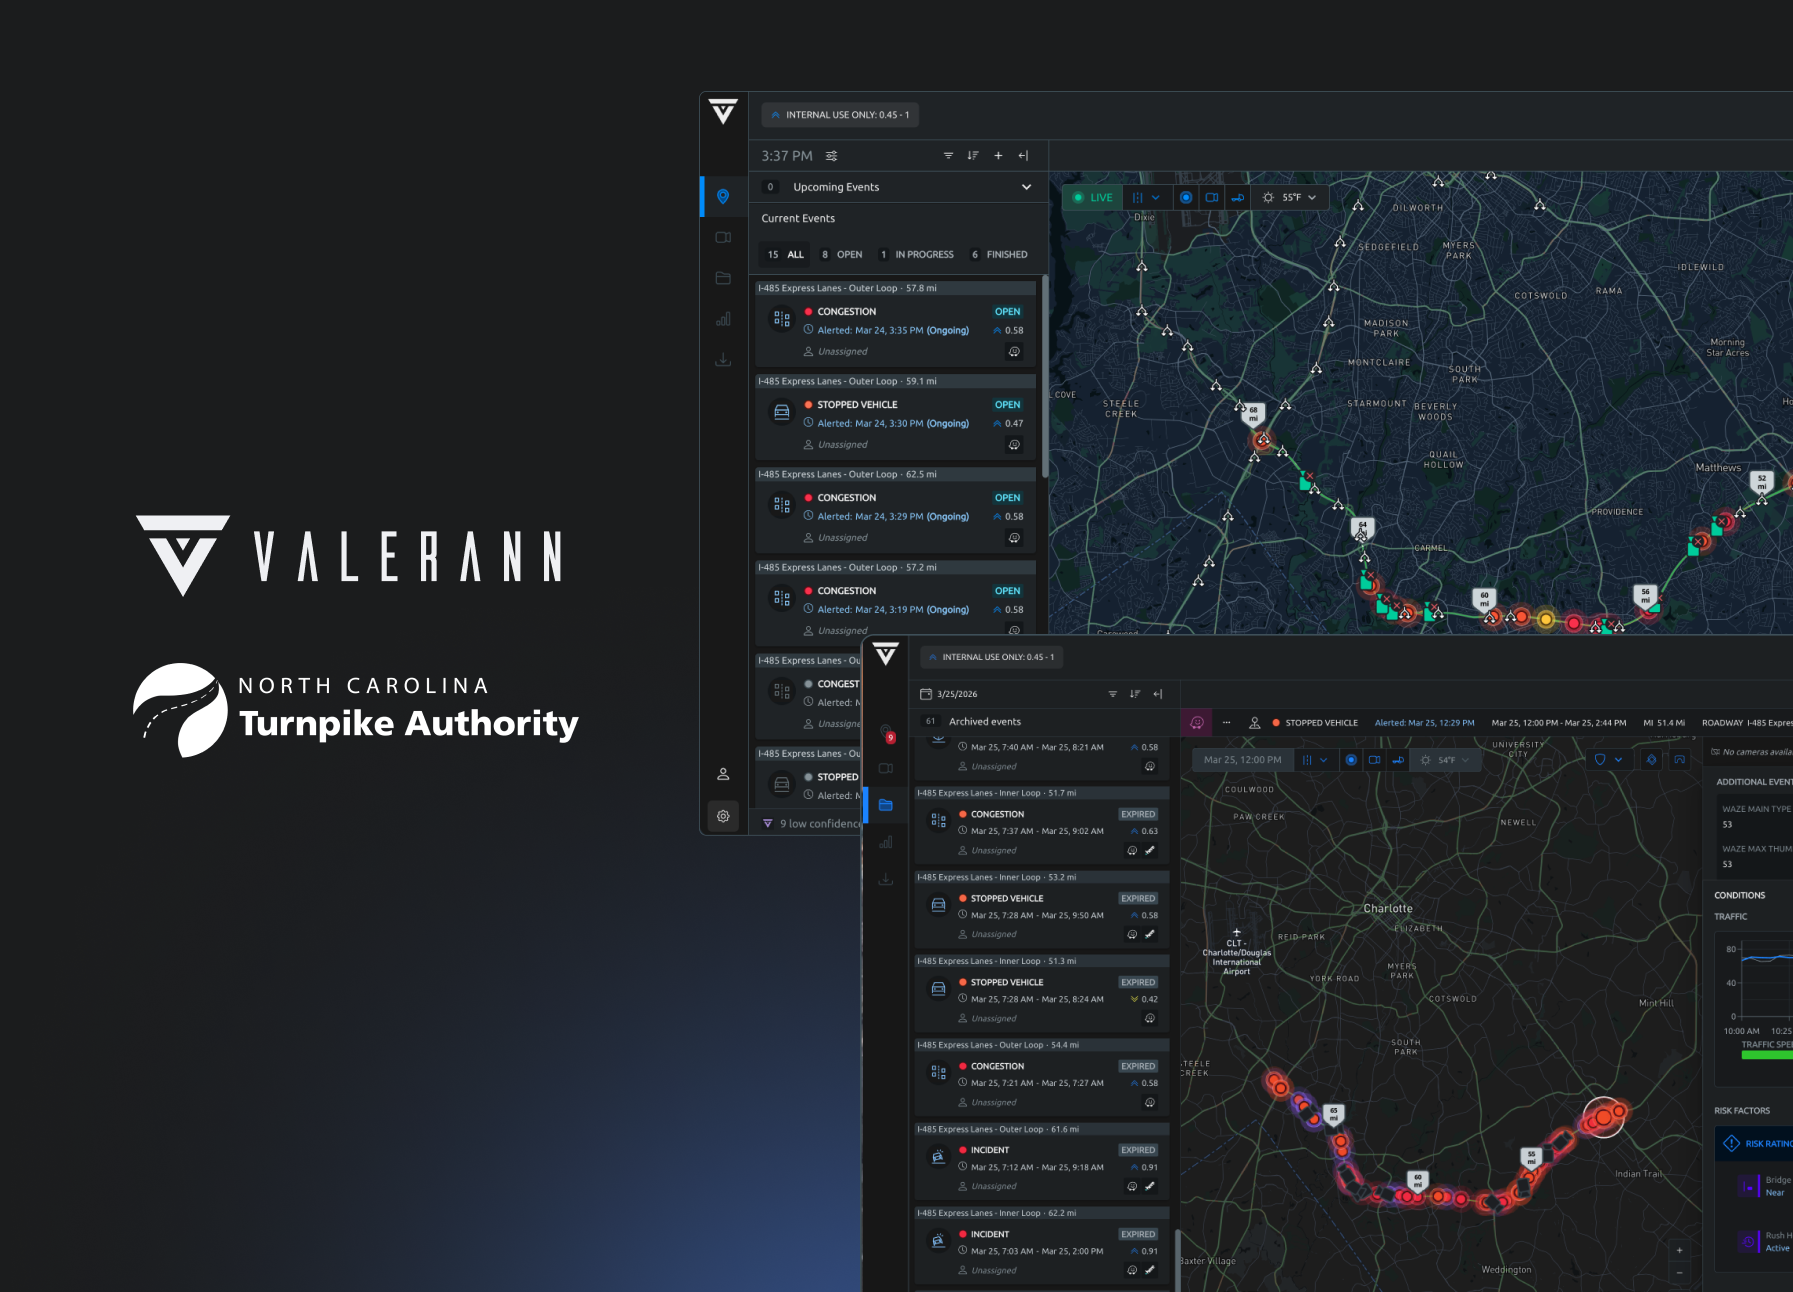Screen dimensions: 1793x1292
Task: Select the ALL events tab
Action: click(786, 255)
